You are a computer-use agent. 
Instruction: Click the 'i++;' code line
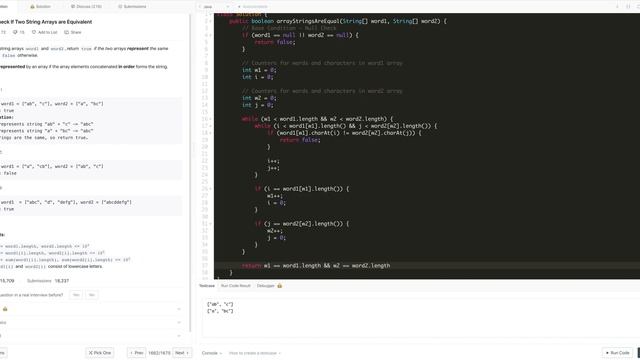tap(273, 161)
